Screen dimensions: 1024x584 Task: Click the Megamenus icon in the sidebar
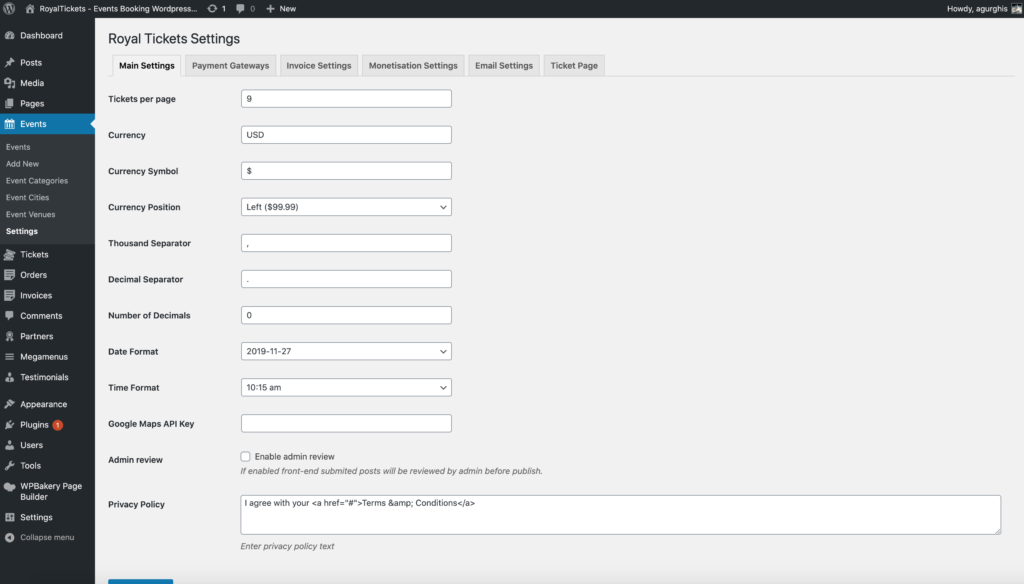pos(10,357)
